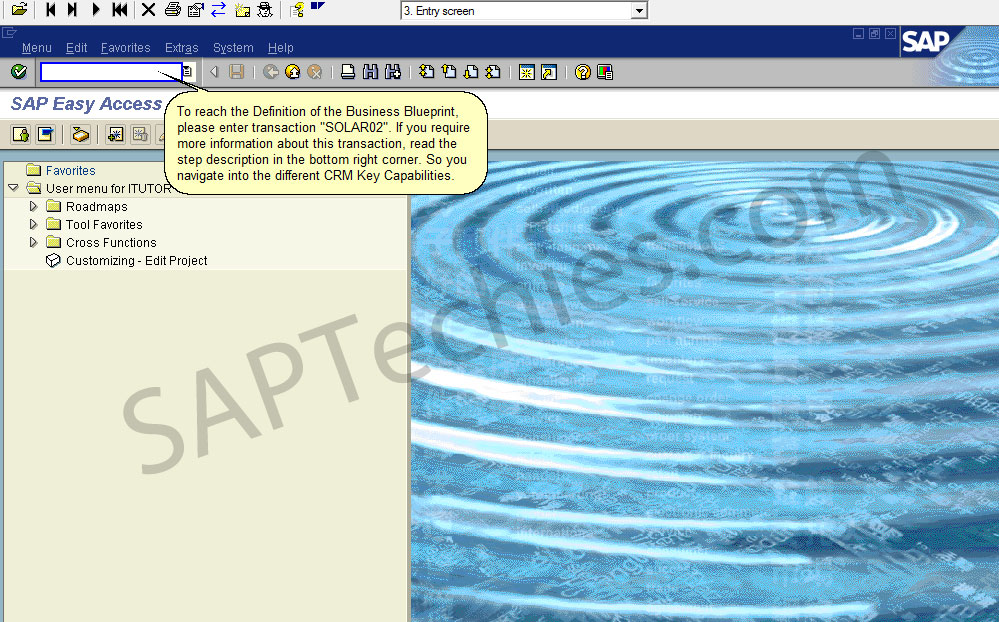Open the '3. Entry screen' step dropdown

click(x=639, y=11)
